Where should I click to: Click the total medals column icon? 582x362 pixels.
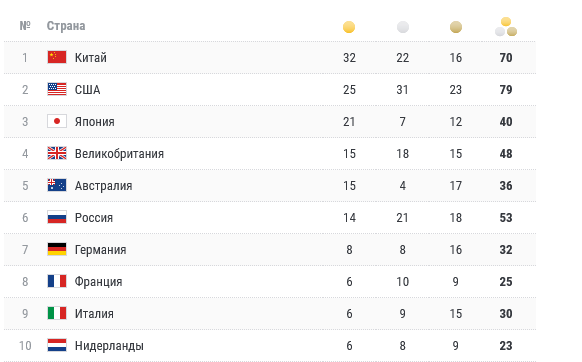click(506, 27)
